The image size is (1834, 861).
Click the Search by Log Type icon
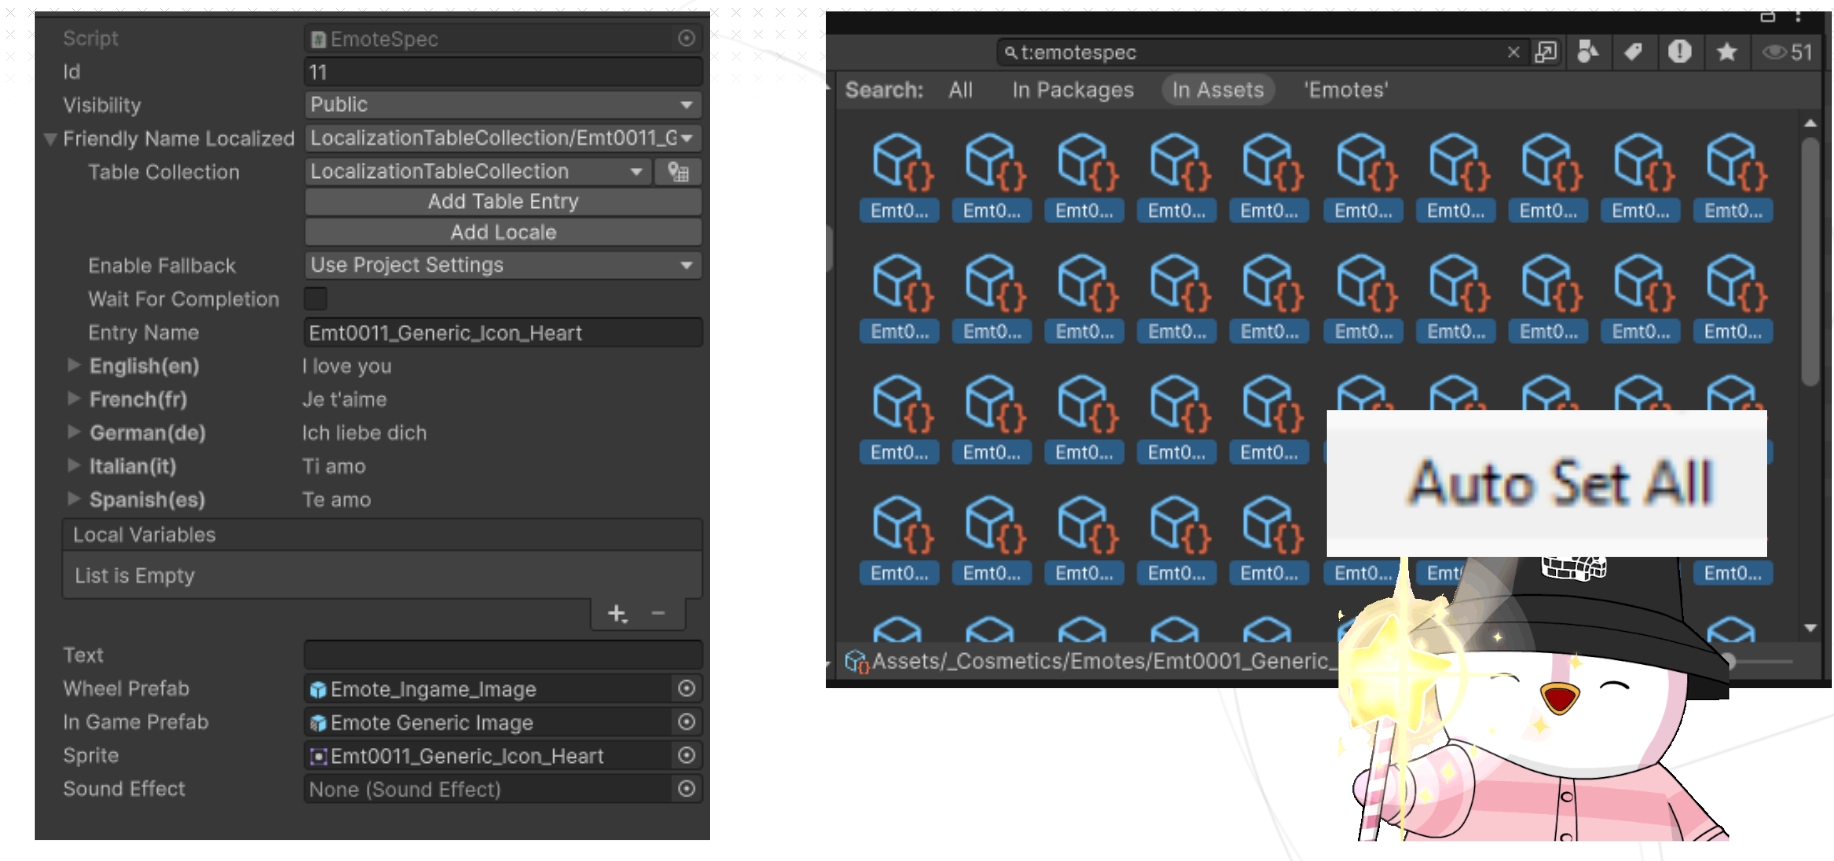click(1680, 52)
